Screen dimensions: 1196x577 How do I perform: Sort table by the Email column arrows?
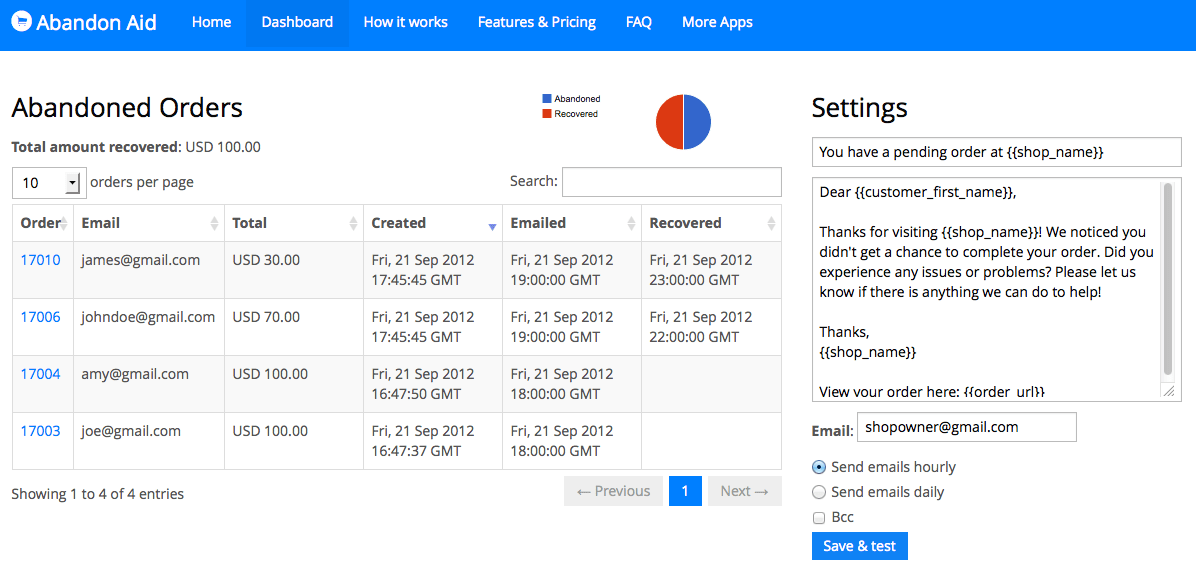[x=214, y=224]
